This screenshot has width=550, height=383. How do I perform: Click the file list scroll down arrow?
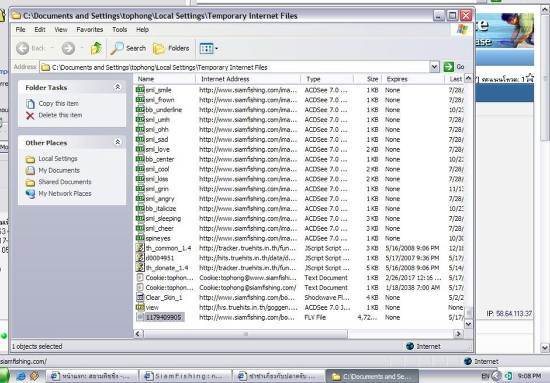[468, 324]
